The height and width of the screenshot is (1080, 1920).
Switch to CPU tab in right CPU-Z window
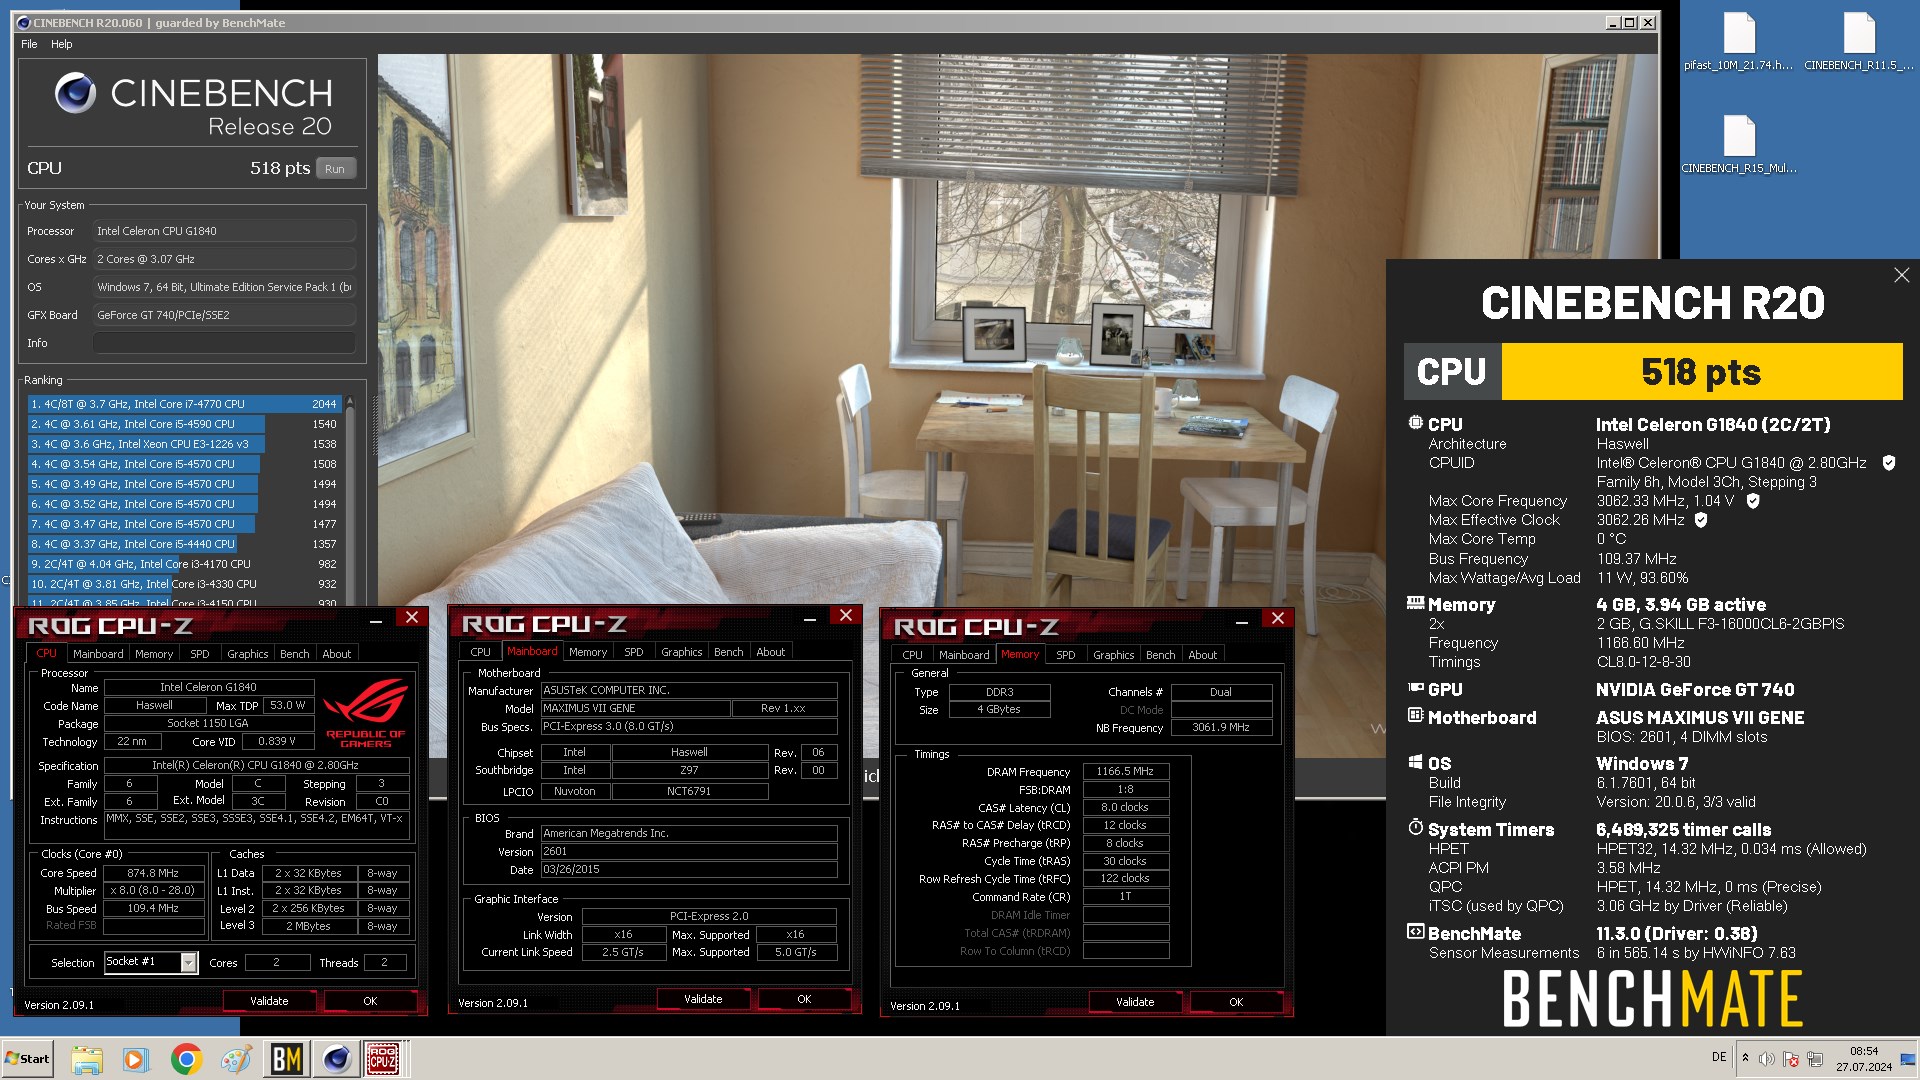912,655
